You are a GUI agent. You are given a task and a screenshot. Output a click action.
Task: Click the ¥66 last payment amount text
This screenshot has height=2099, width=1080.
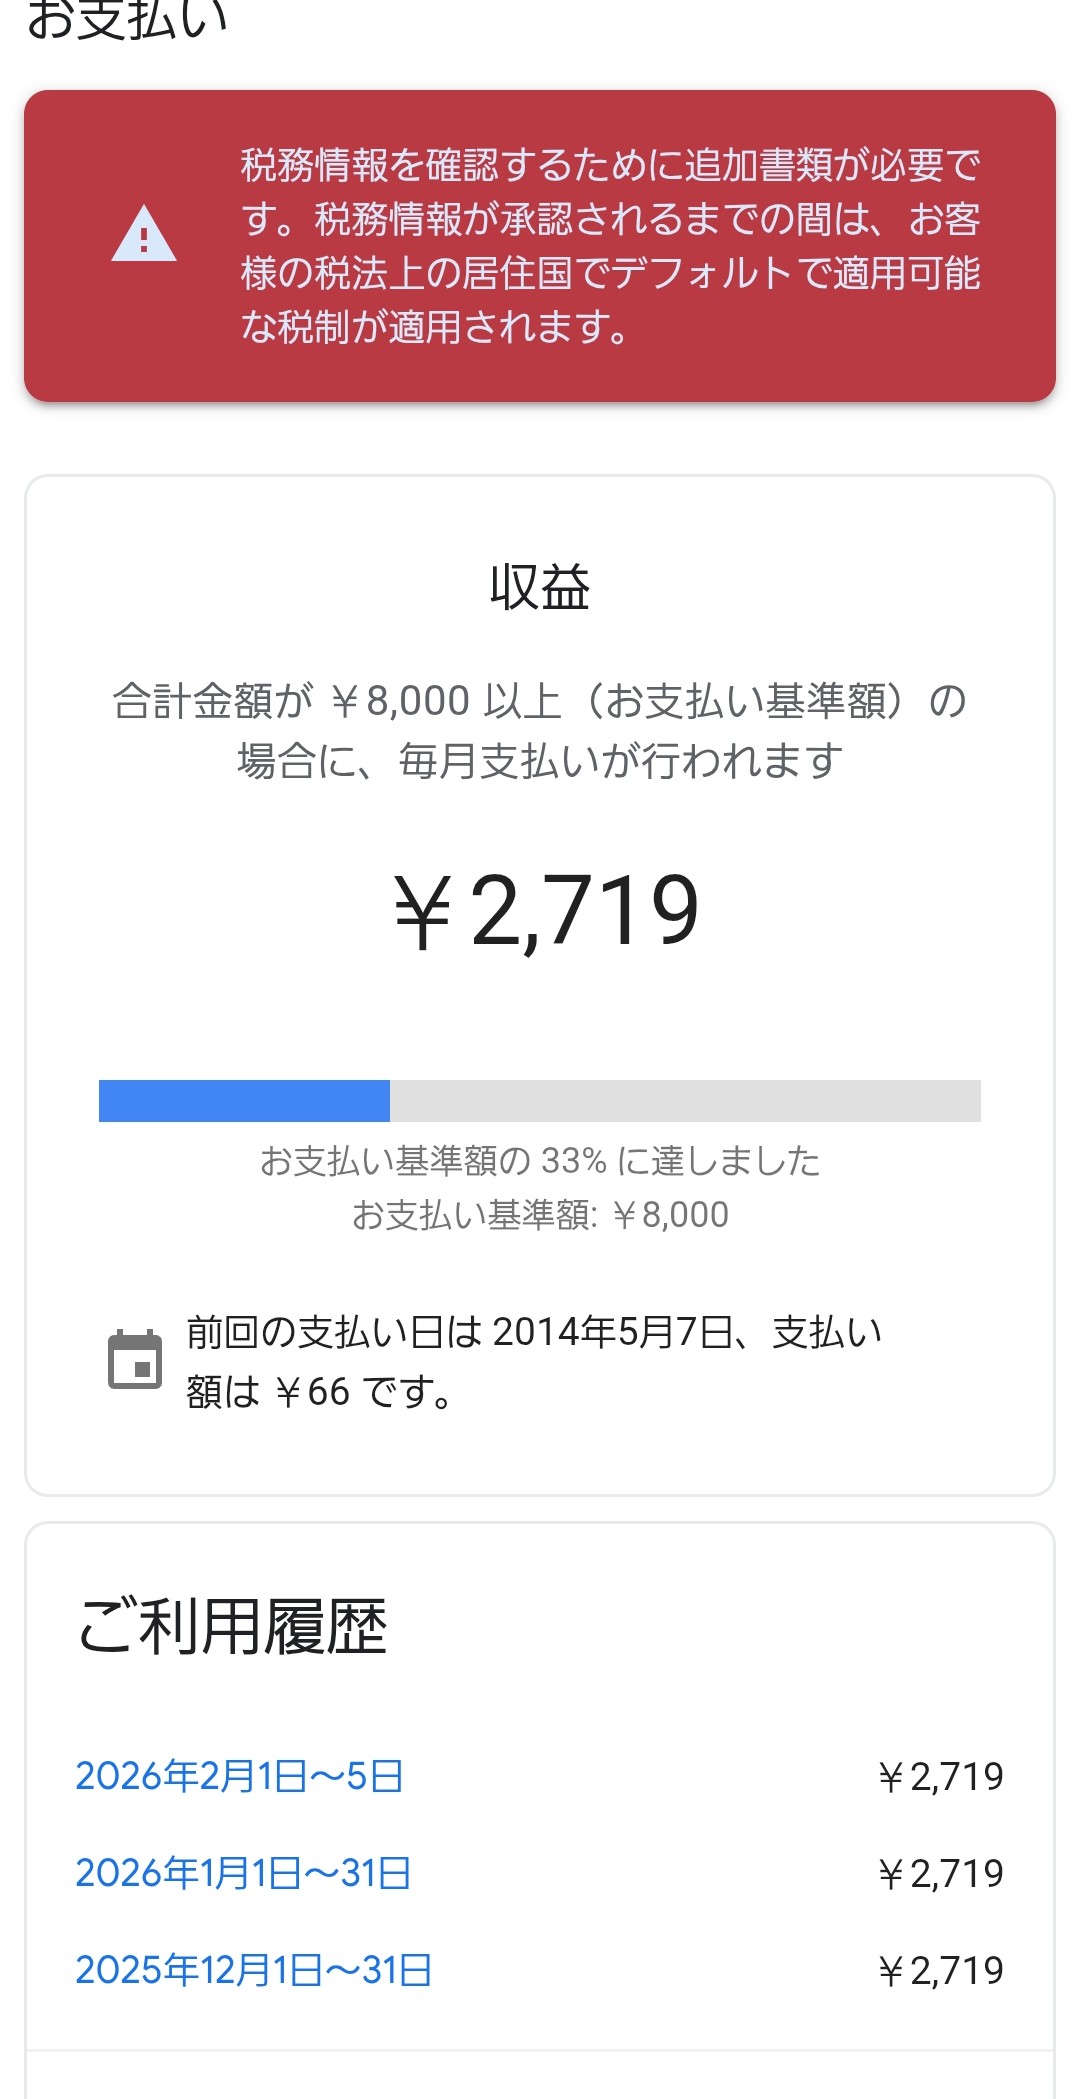pyautogui.click(x=312, y=1391)
